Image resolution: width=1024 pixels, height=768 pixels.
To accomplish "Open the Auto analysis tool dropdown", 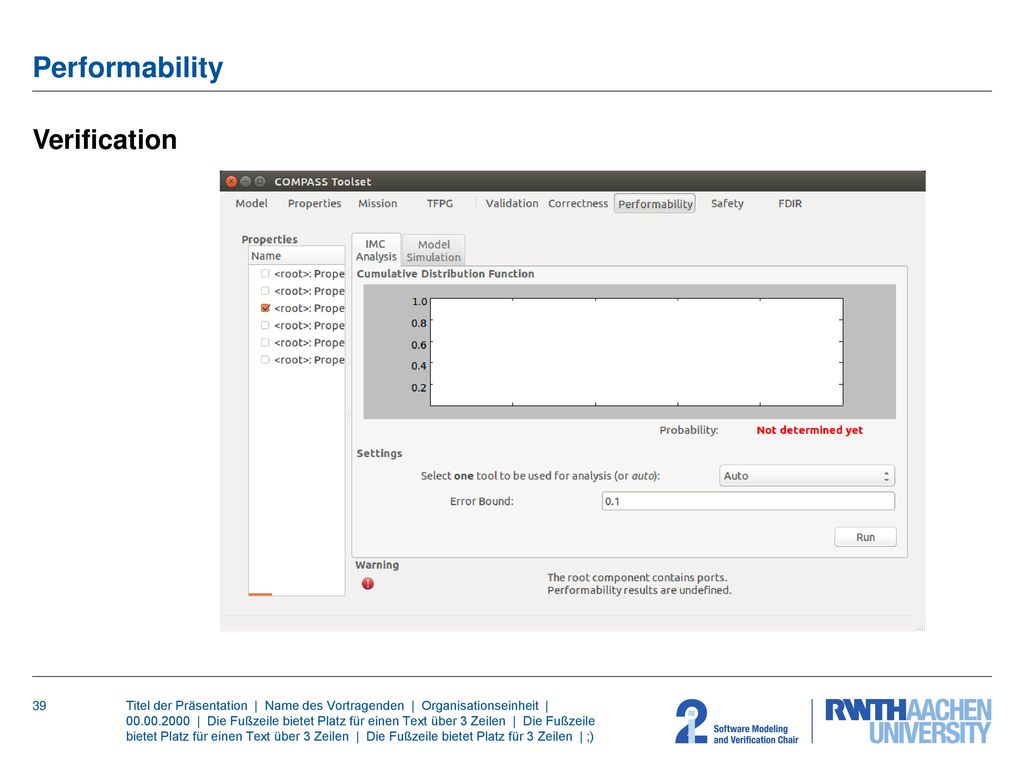I will pyautogui.click(x=807, y=476).
